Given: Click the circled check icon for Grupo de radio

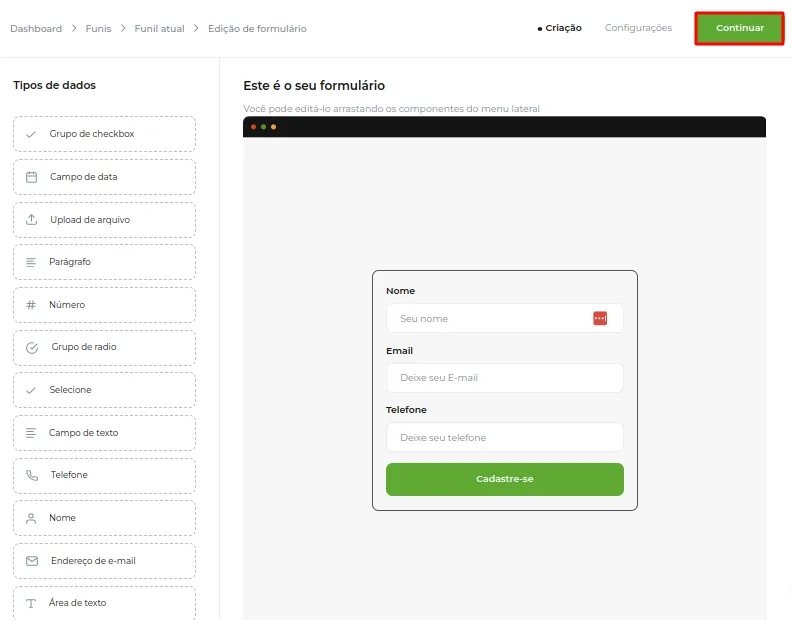Looking at the screenshot, I should click(32, 348).
